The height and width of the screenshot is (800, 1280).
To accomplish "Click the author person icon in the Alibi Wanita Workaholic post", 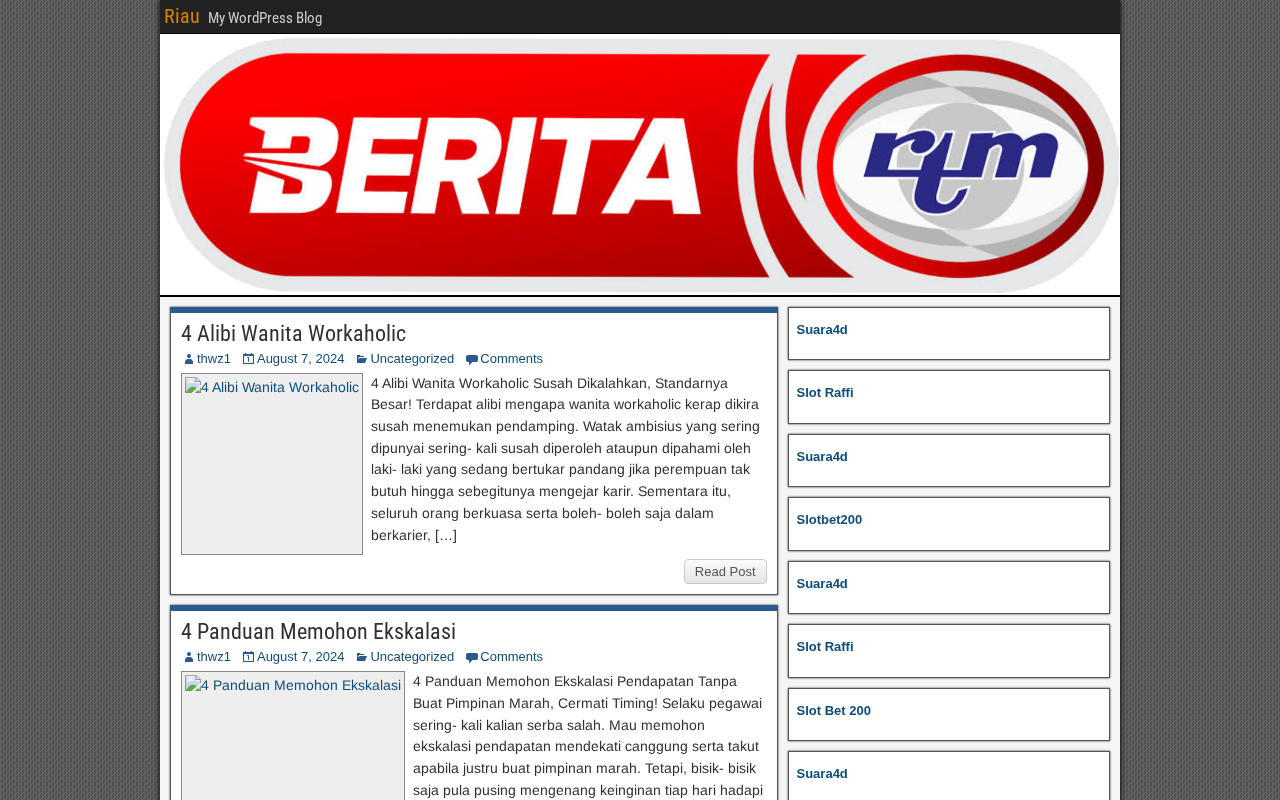I will [x=189, y=359].
